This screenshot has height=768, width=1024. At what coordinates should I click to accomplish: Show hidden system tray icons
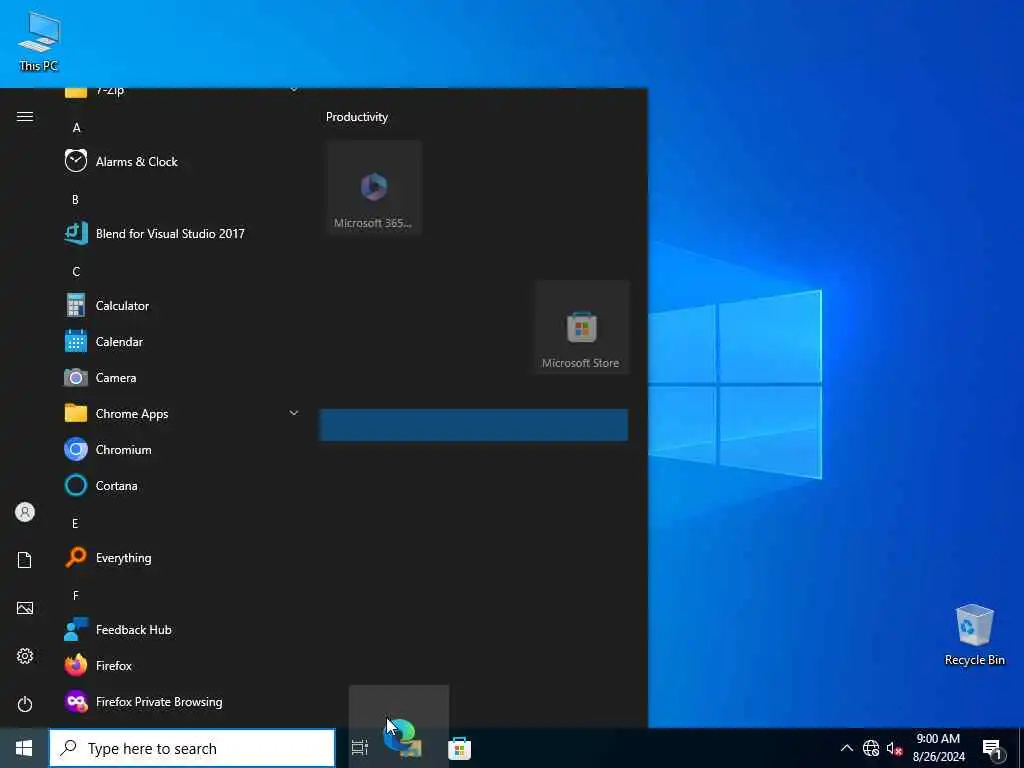(x=846, y=748)
